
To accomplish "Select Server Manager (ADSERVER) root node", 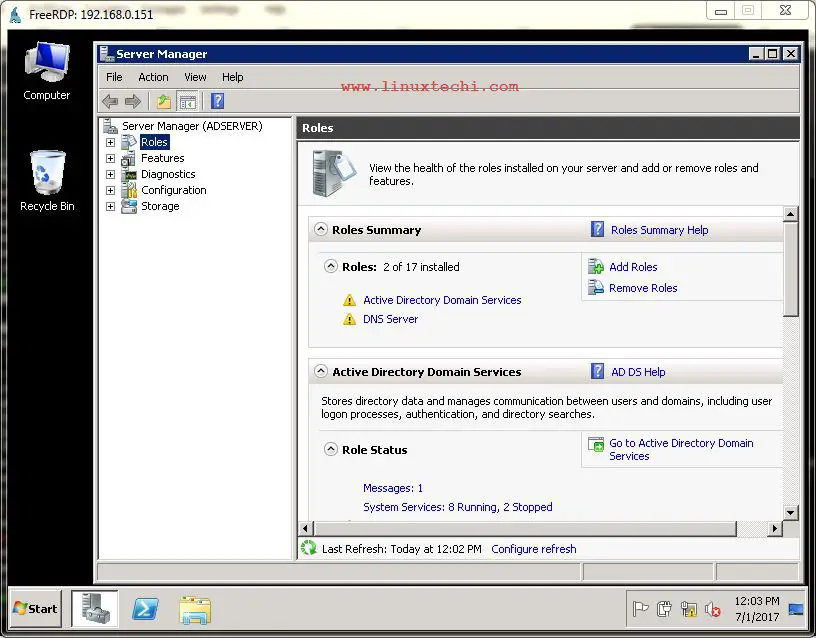I will click(192, 126).
